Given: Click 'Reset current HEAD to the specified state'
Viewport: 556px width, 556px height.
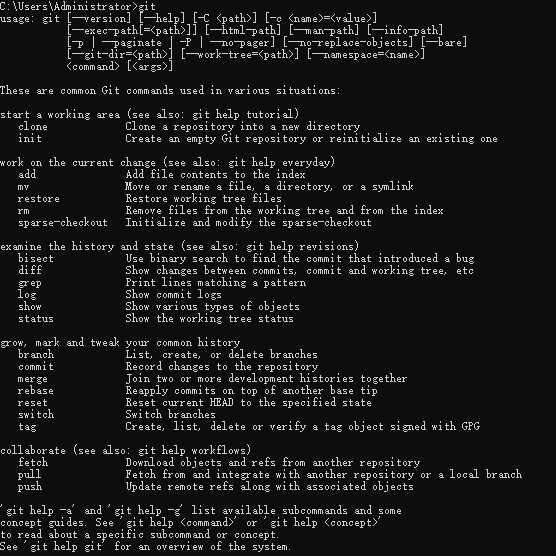Looking at the screenshot, I should click(249, 403).
